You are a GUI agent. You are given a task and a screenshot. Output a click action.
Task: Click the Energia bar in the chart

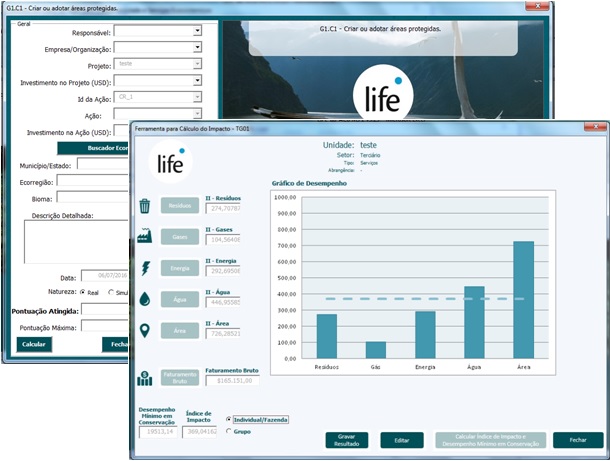pyautogui.click(x=425, y=335)
